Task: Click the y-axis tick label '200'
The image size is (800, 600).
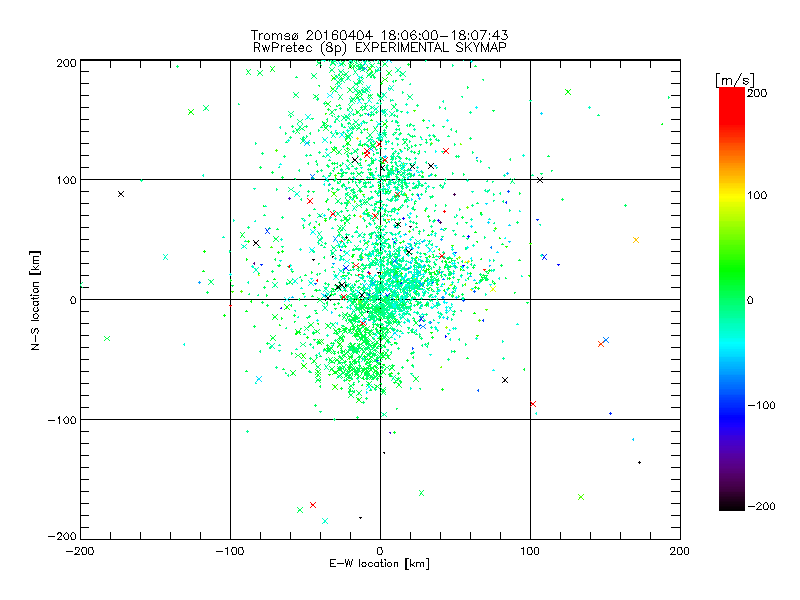Action: pyautogui.click(x=66, y=63)
